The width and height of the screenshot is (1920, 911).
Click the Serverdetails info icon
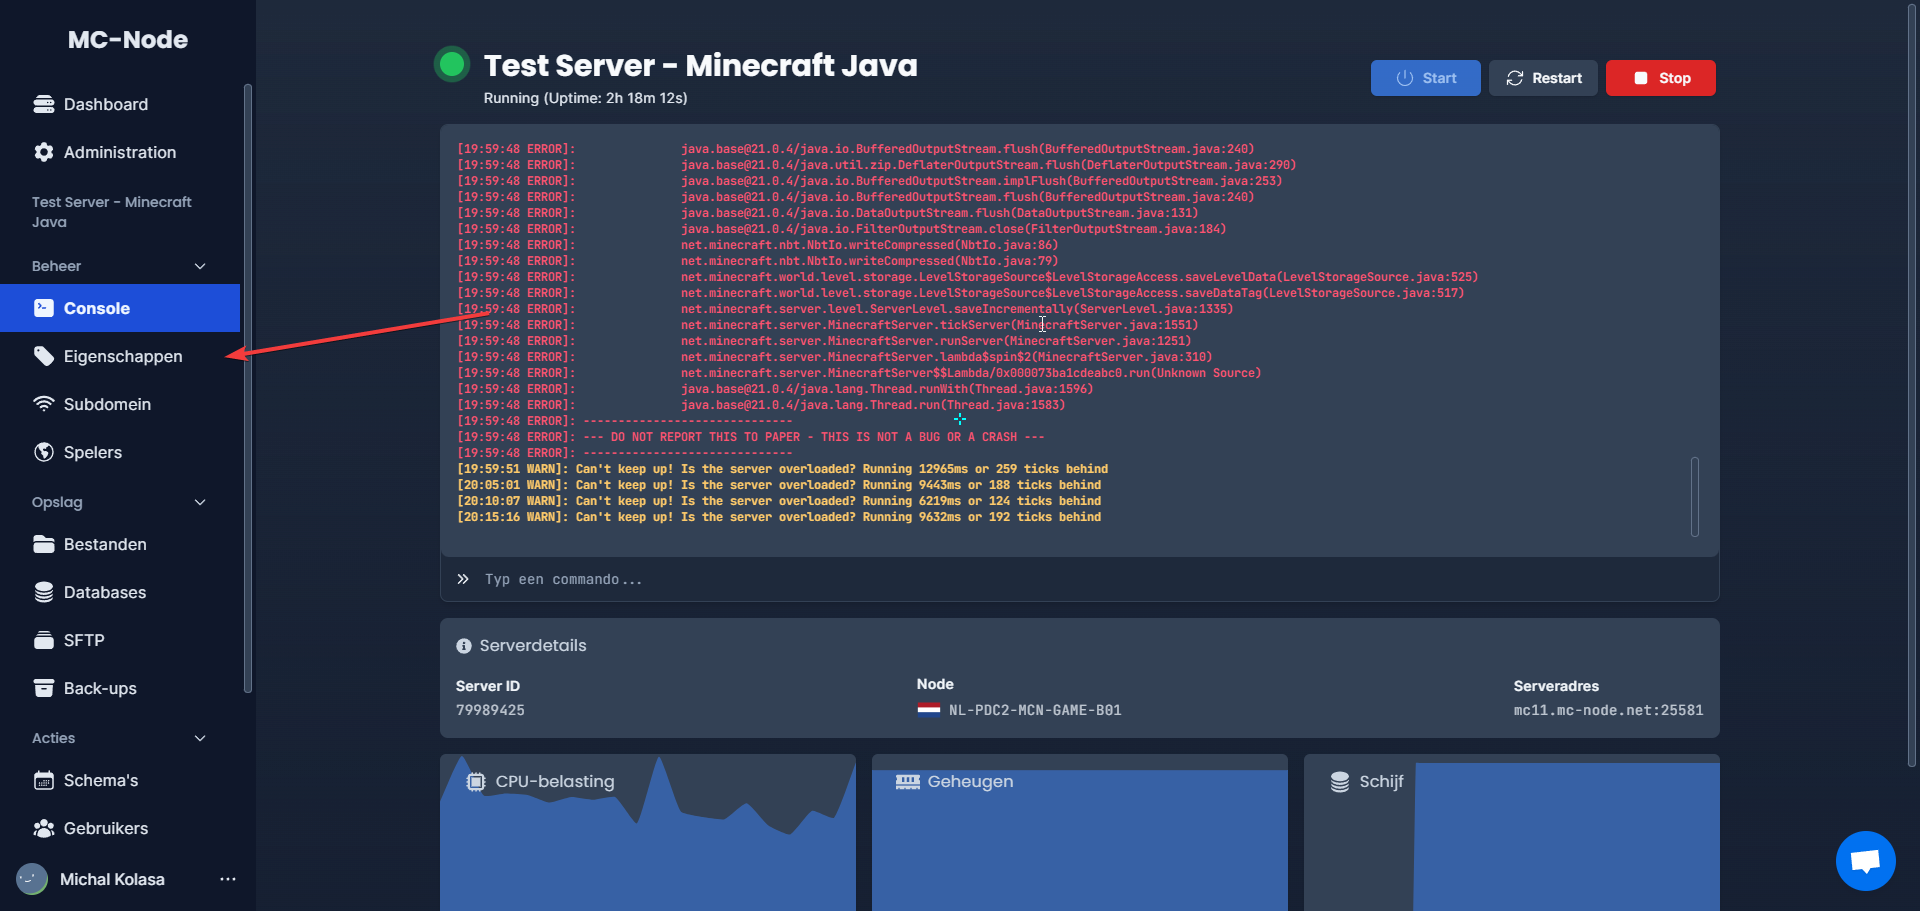[x=464, y=646]
